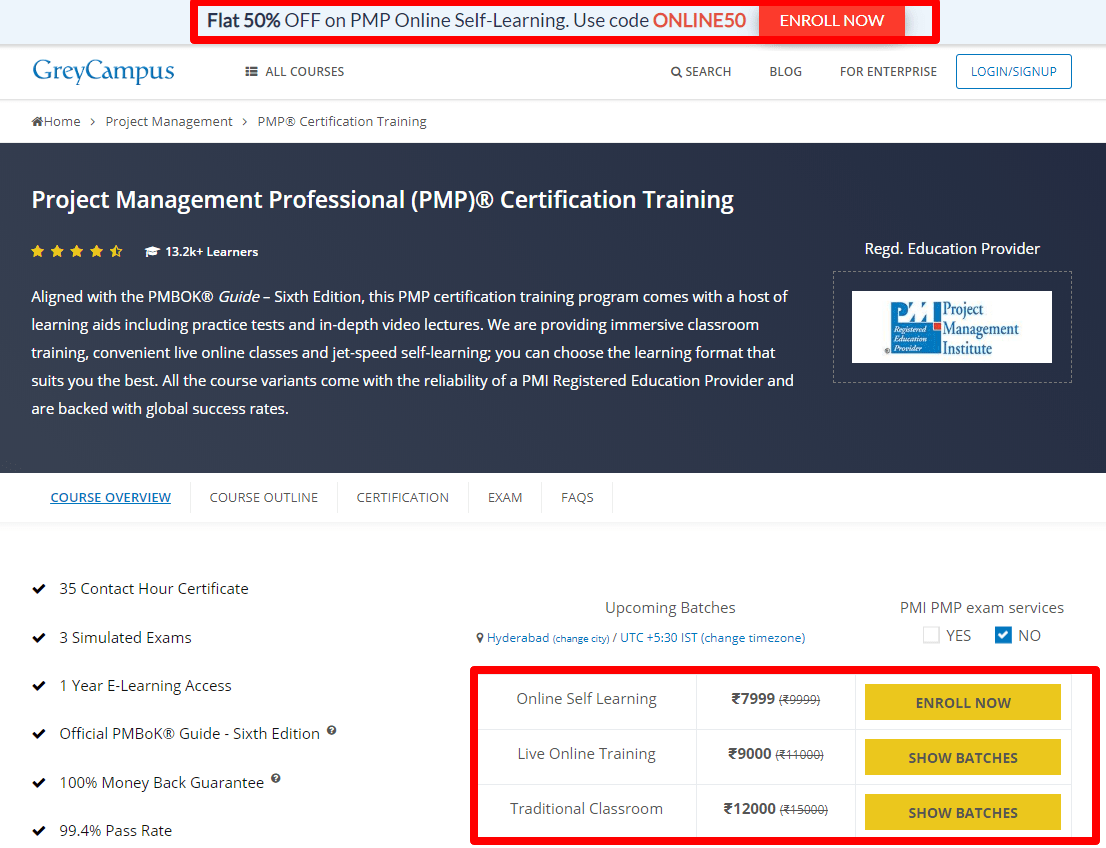Click the course title heading

click(382, 200)
